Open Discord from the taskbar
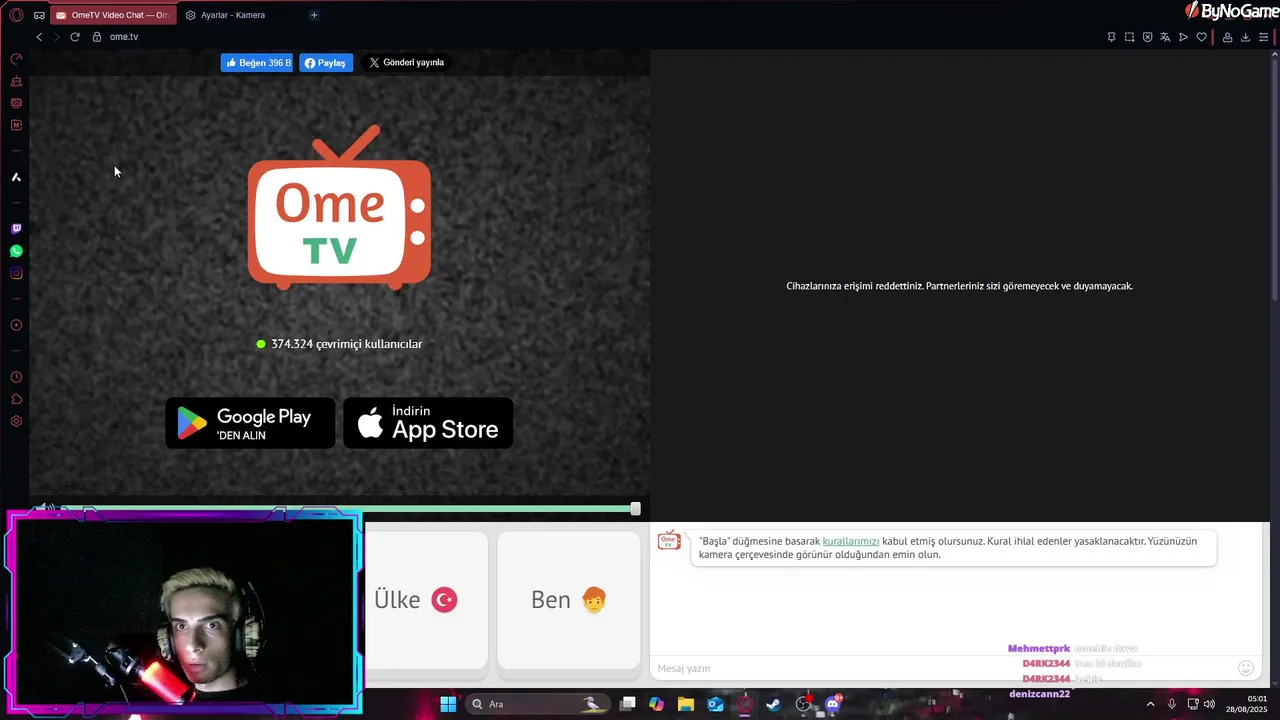1280x720 pixels. coord(832,704)
